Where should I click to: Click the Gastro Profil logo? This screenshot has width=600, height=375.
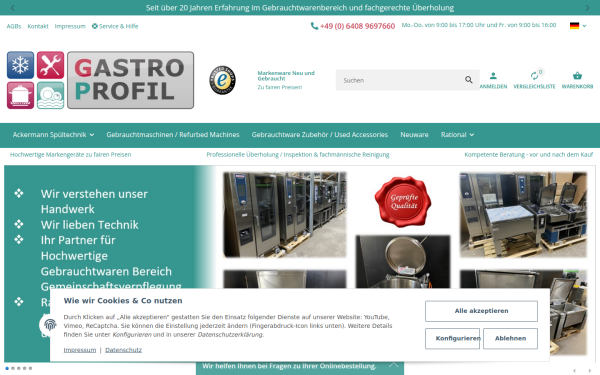100,80
